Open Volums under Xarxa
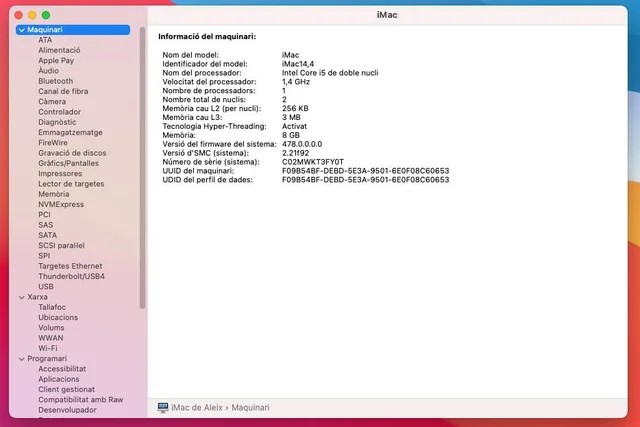Image resolution: width=640 pixels, height=427 pixels. point(51,328)
